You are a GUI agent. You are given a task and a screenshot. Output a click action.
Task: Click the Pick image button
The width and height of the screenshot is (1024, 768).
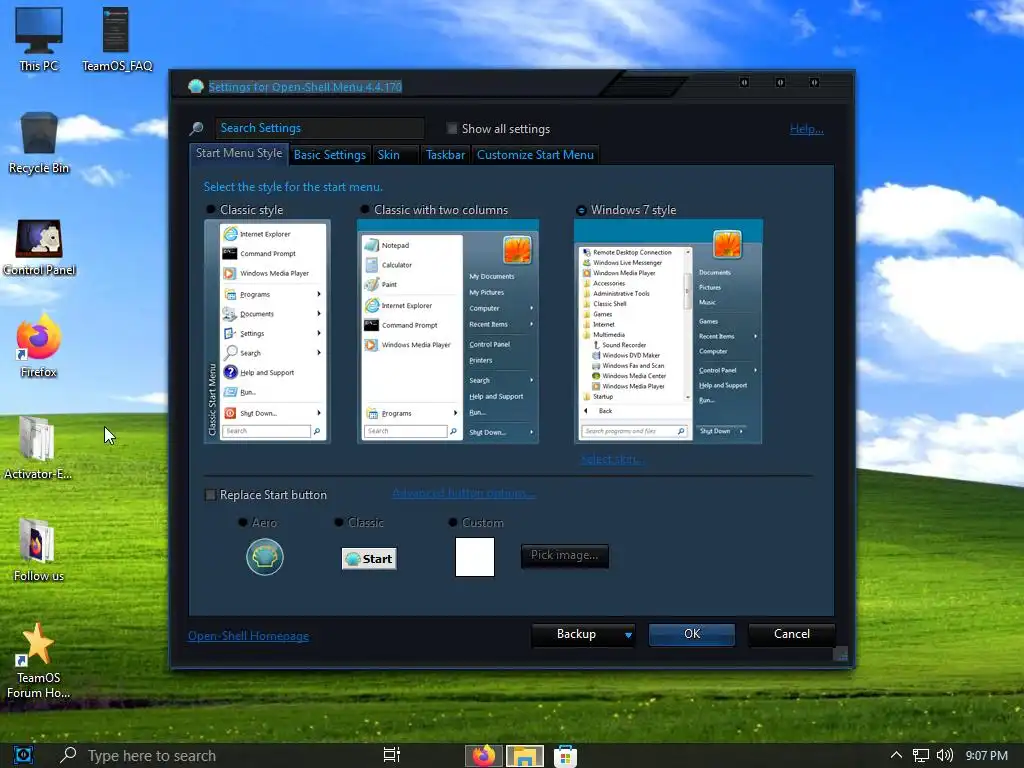tap(564, 555)
